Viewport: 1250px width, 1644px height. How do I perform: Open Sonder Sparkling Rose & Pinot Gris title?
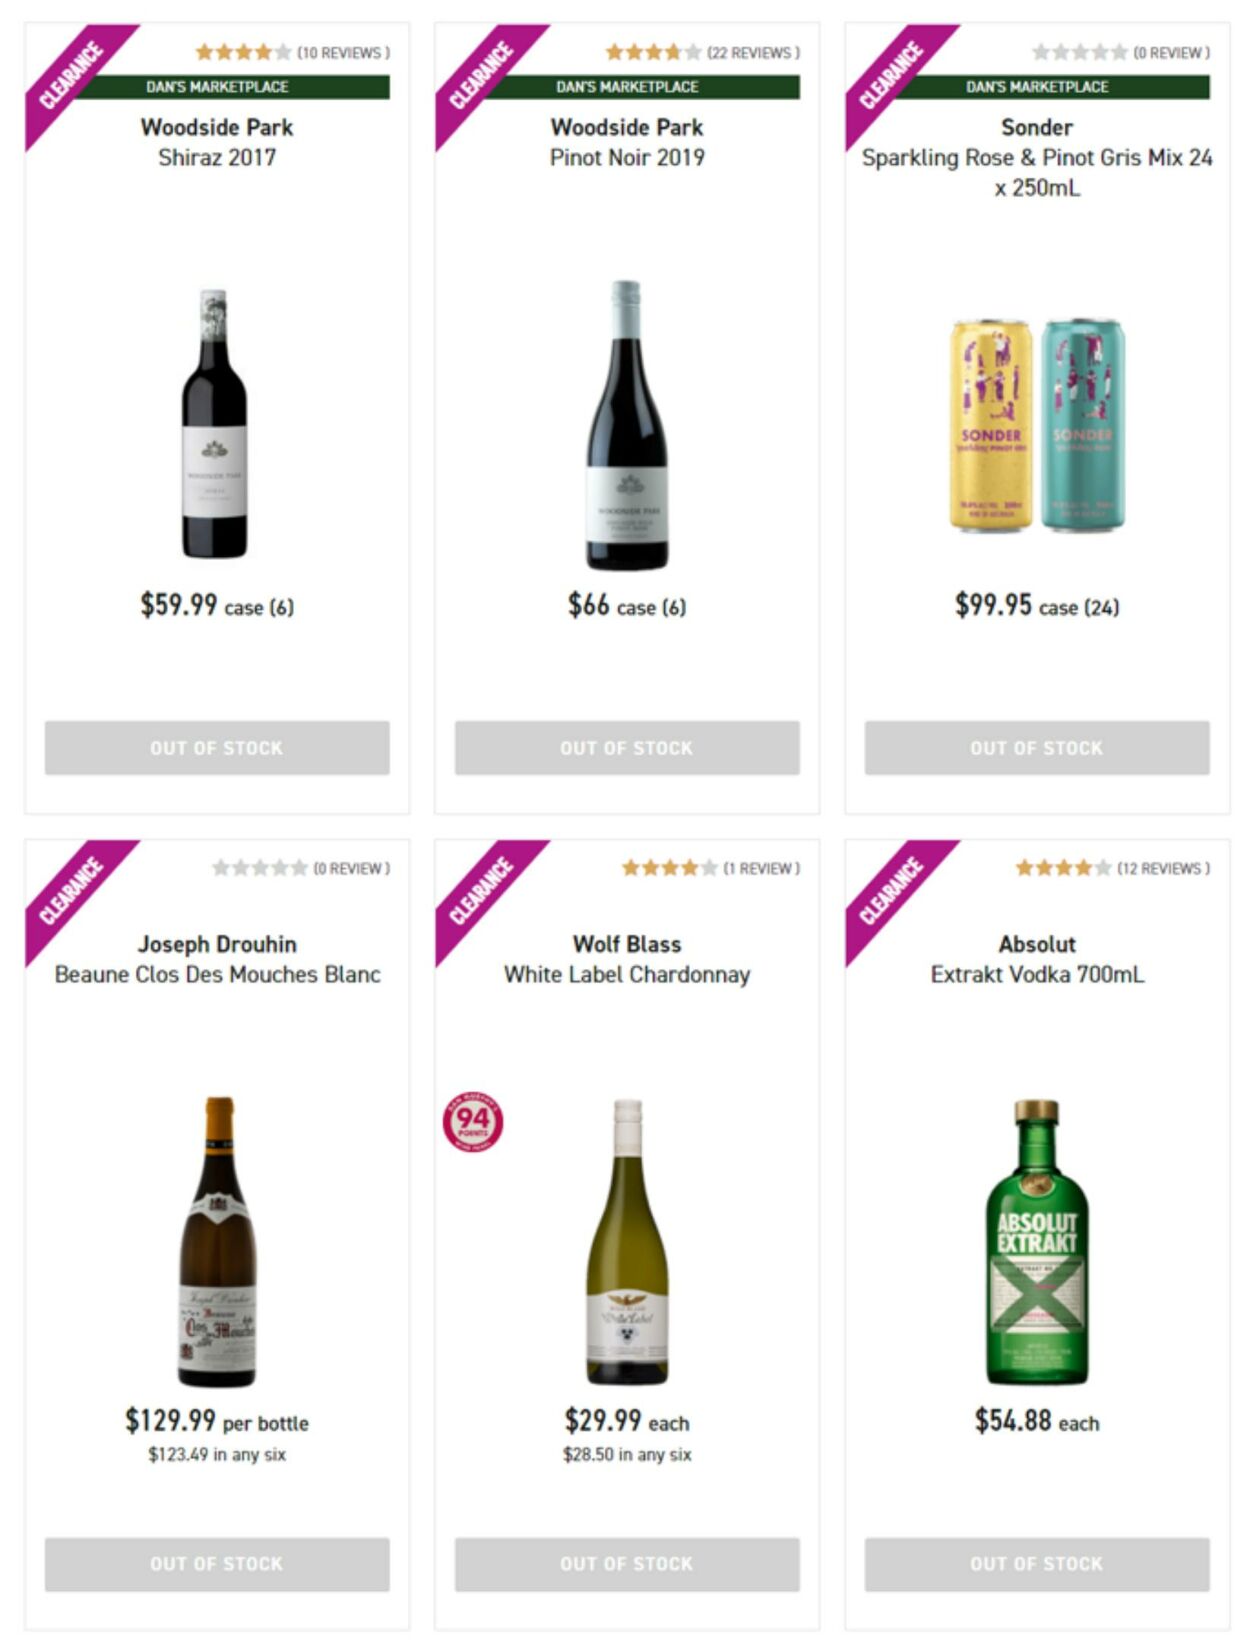pyautogui.click(x=1037, y=157)
